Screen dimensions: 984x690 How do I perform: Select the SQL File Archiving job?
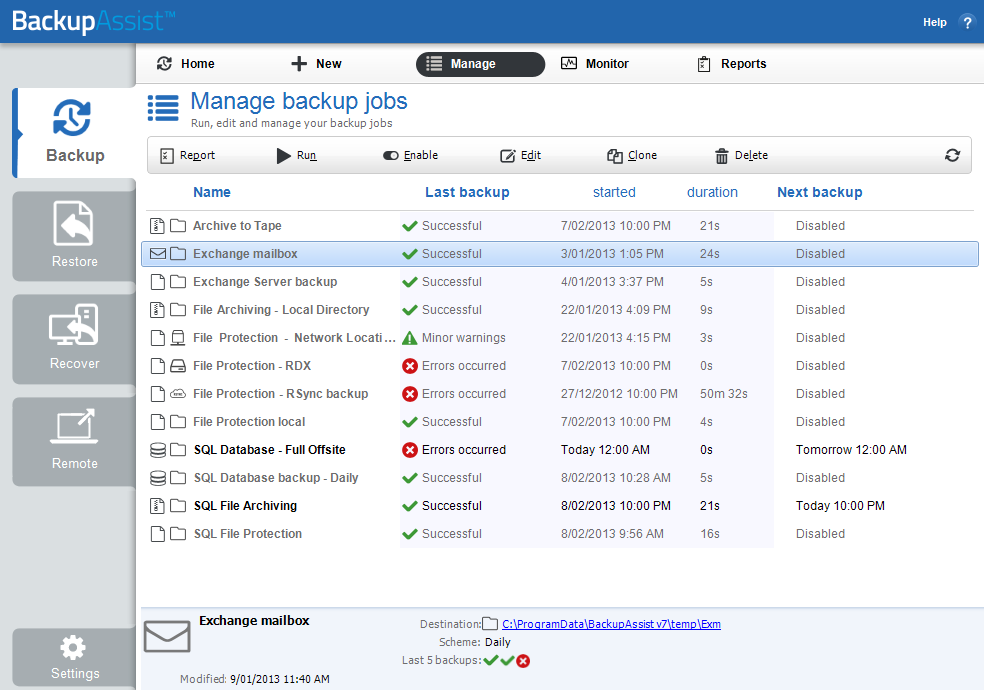(x=560, y=506)
